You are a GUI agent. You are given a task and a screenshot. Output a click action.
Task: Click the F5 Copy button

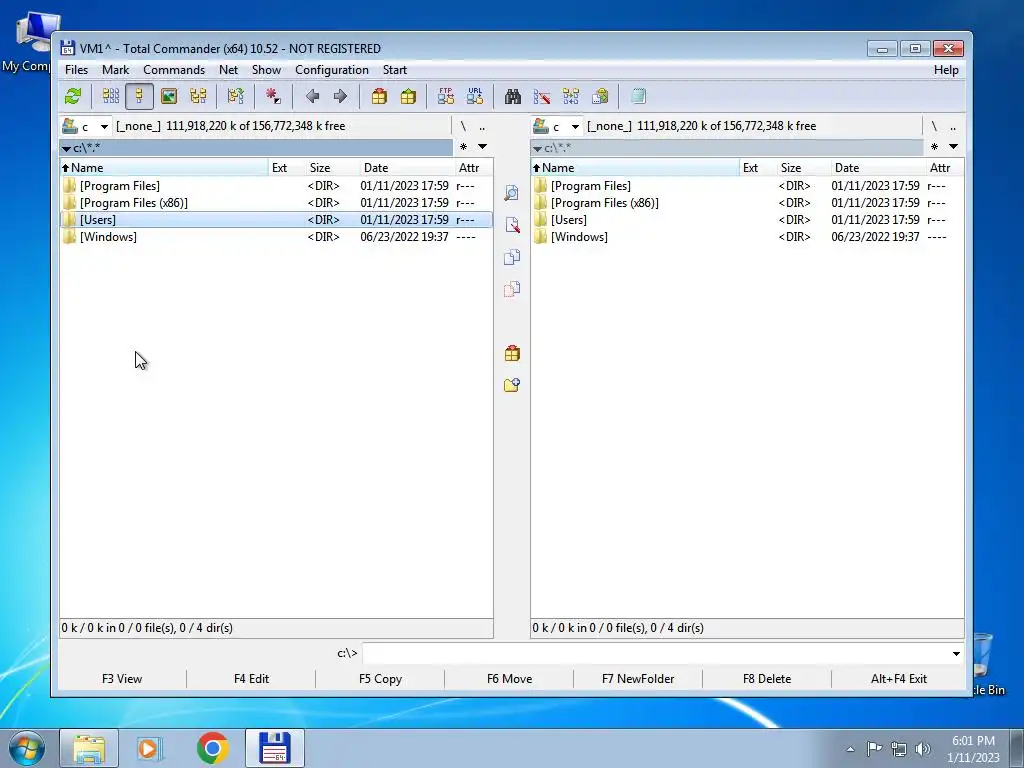[380, 679]
